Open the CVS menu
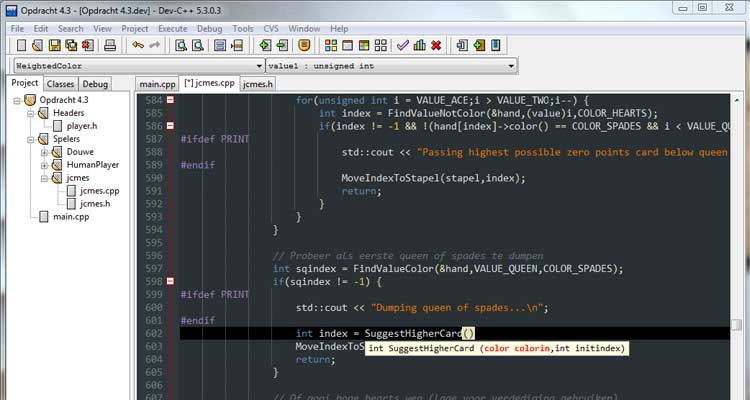 [271, 29]
